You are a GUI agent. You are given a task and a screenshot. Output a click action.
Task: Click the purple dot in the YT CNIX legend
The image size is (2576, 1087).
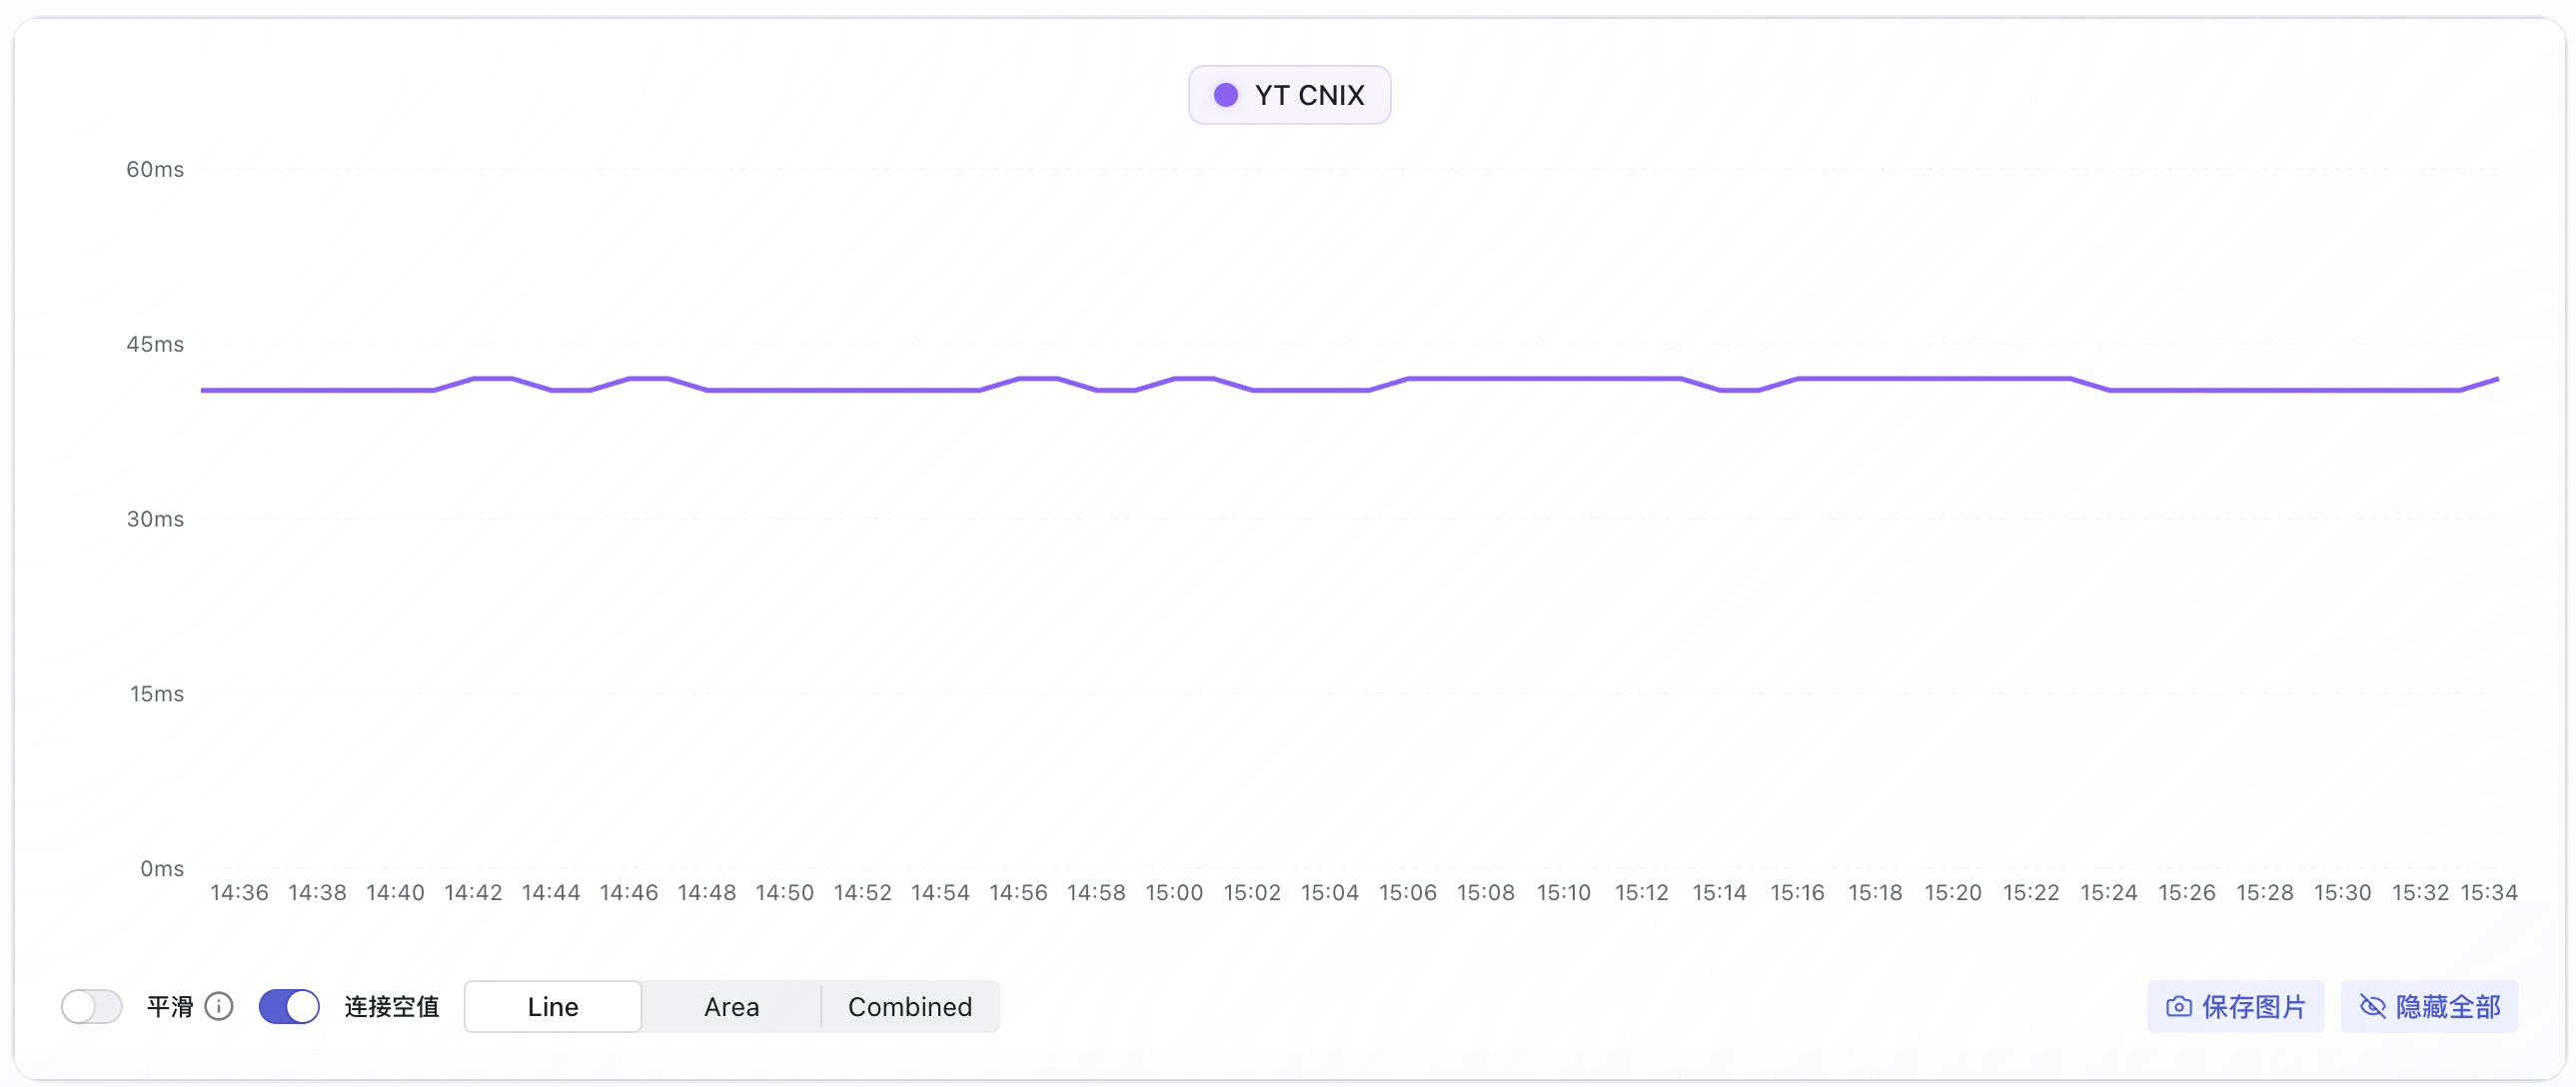(x=1225, y=95)
